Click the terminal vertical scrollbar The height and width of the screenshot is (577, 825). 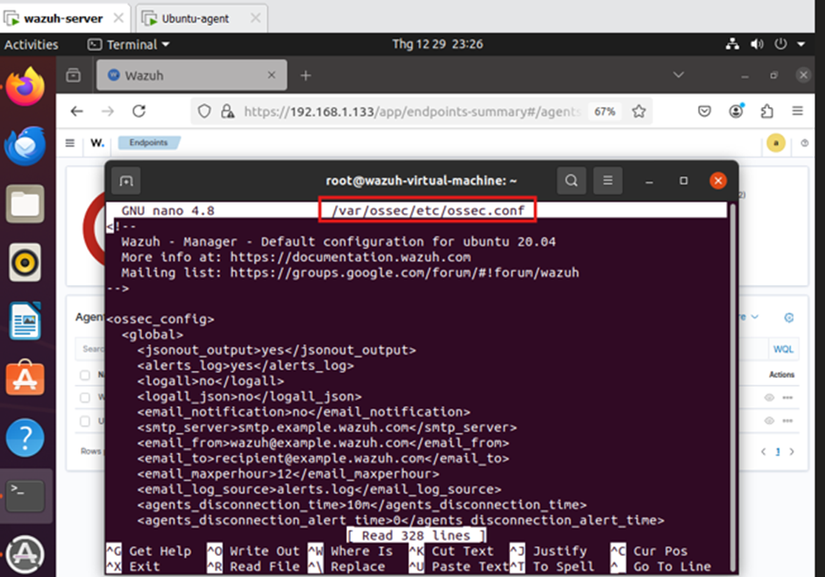point(732,387)
